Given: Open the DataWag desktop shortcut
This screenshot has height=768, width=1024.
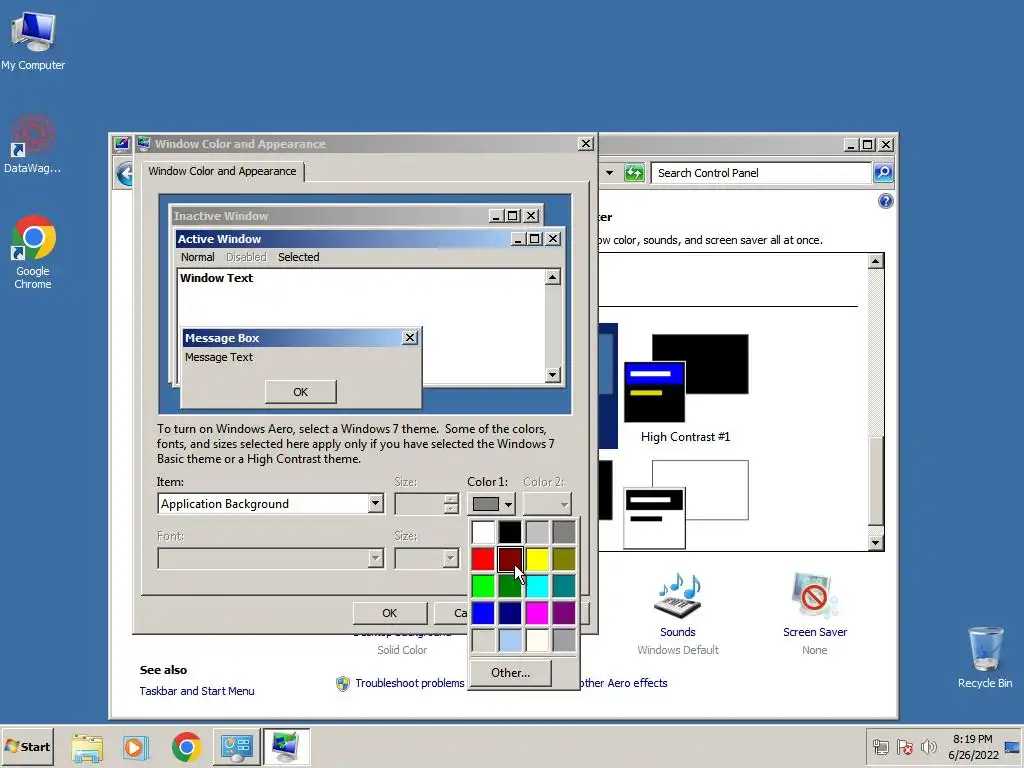Looking at the screenshot, I should click(33, 144).
